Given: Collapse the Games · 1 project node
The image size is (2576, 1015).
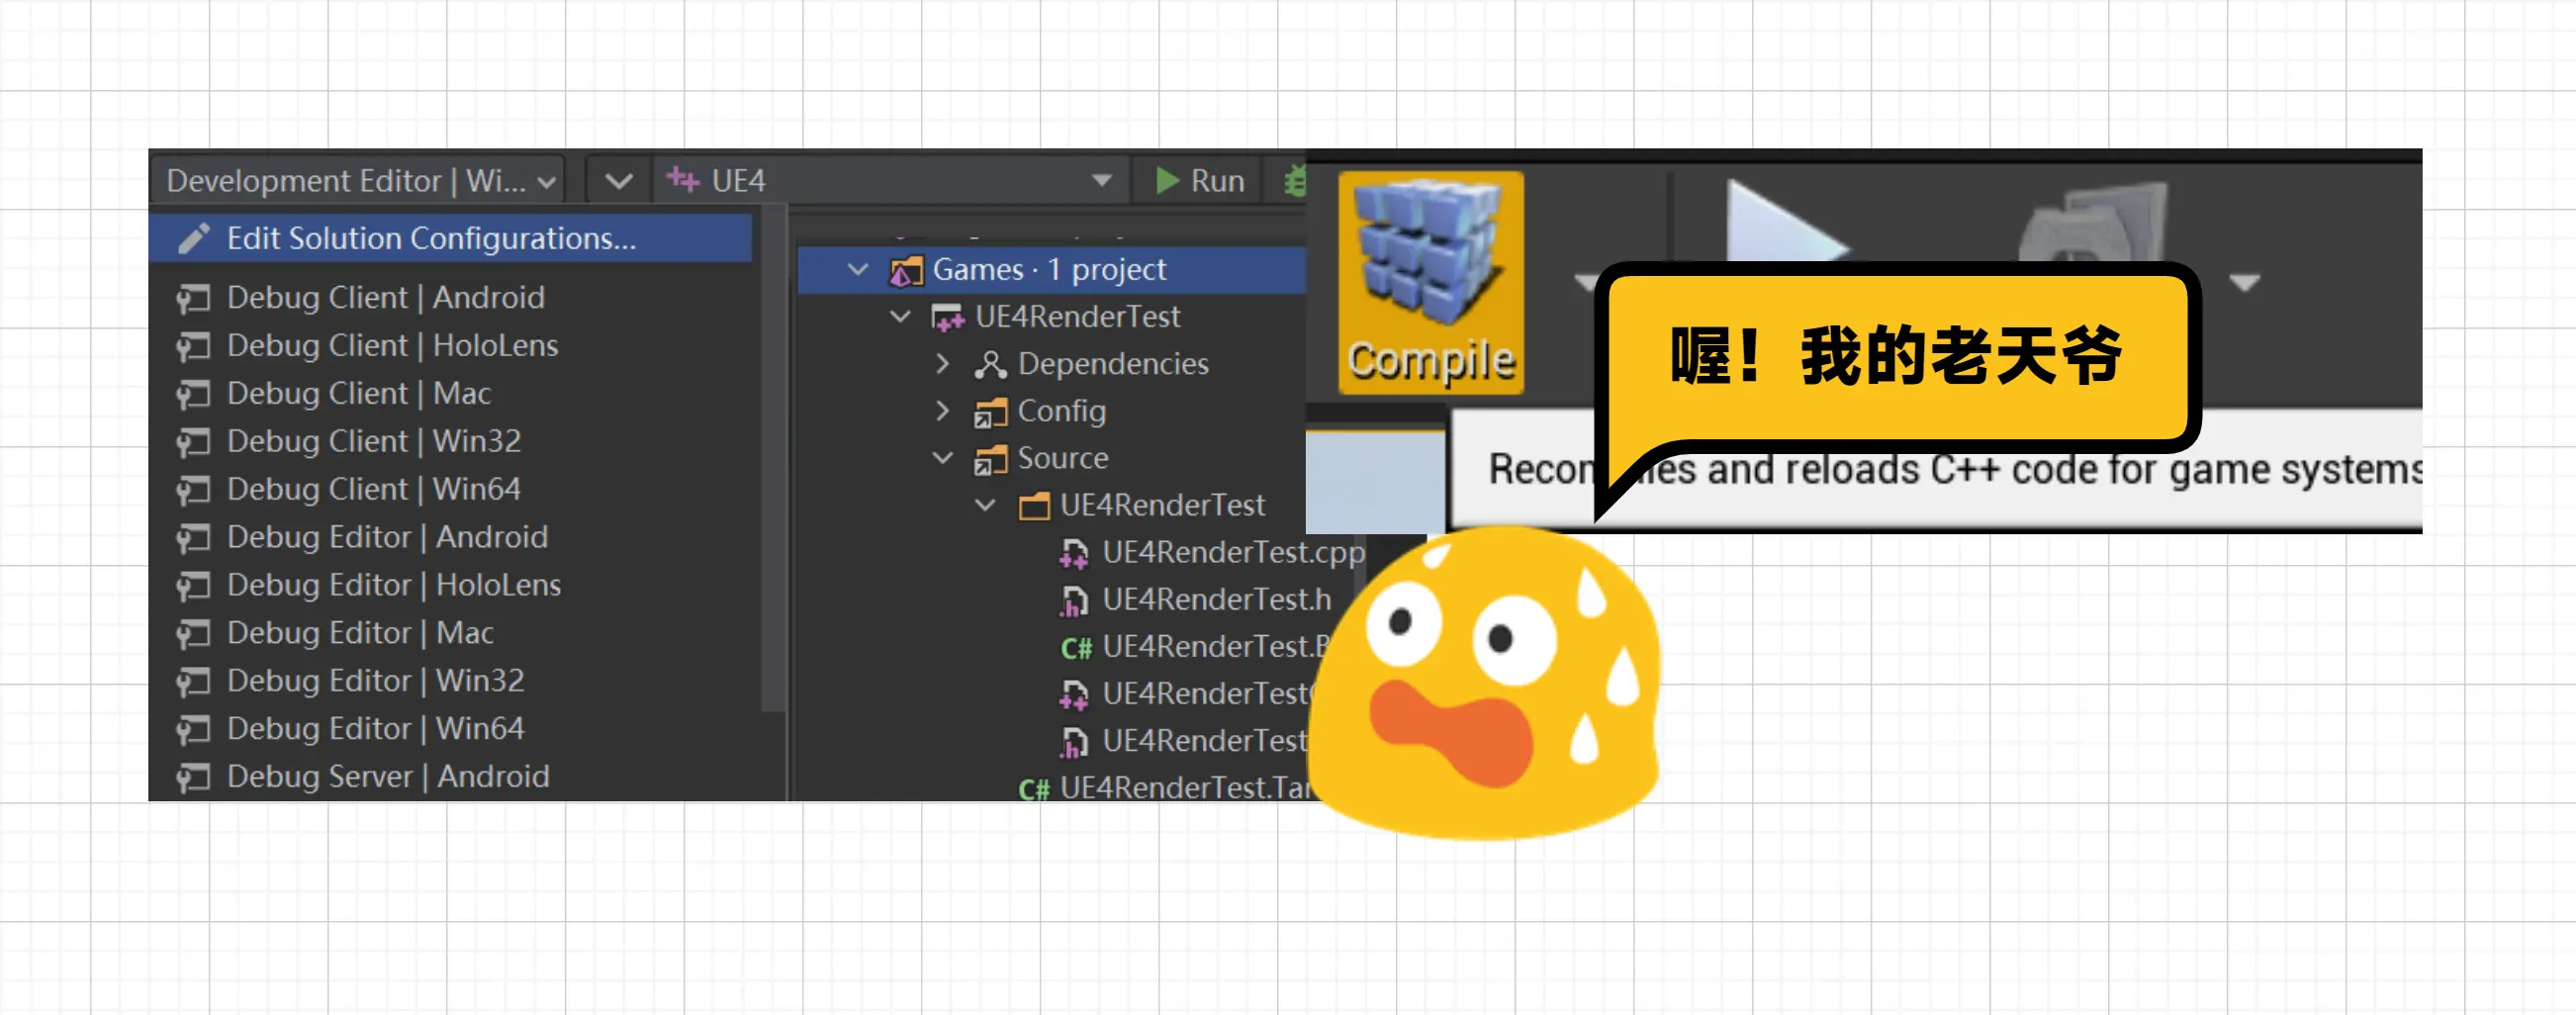Looking at the screenshot, I should (x=856, y=268).
